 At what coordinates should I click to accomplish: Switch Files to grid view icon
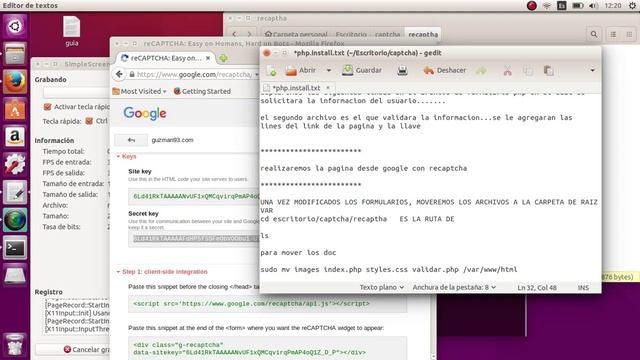[629, 34]
